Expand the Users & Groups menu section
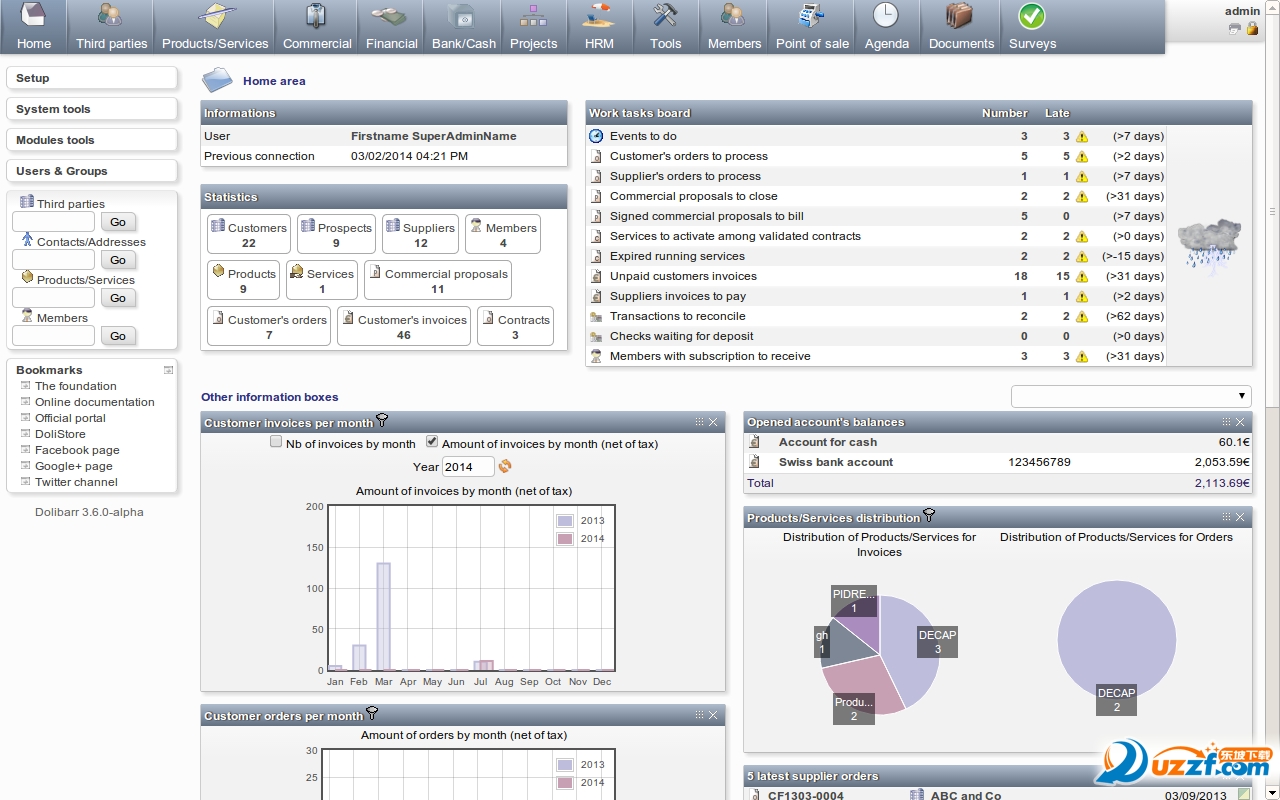This screenshot has width=1280, height=800. [x=91, y=171]
